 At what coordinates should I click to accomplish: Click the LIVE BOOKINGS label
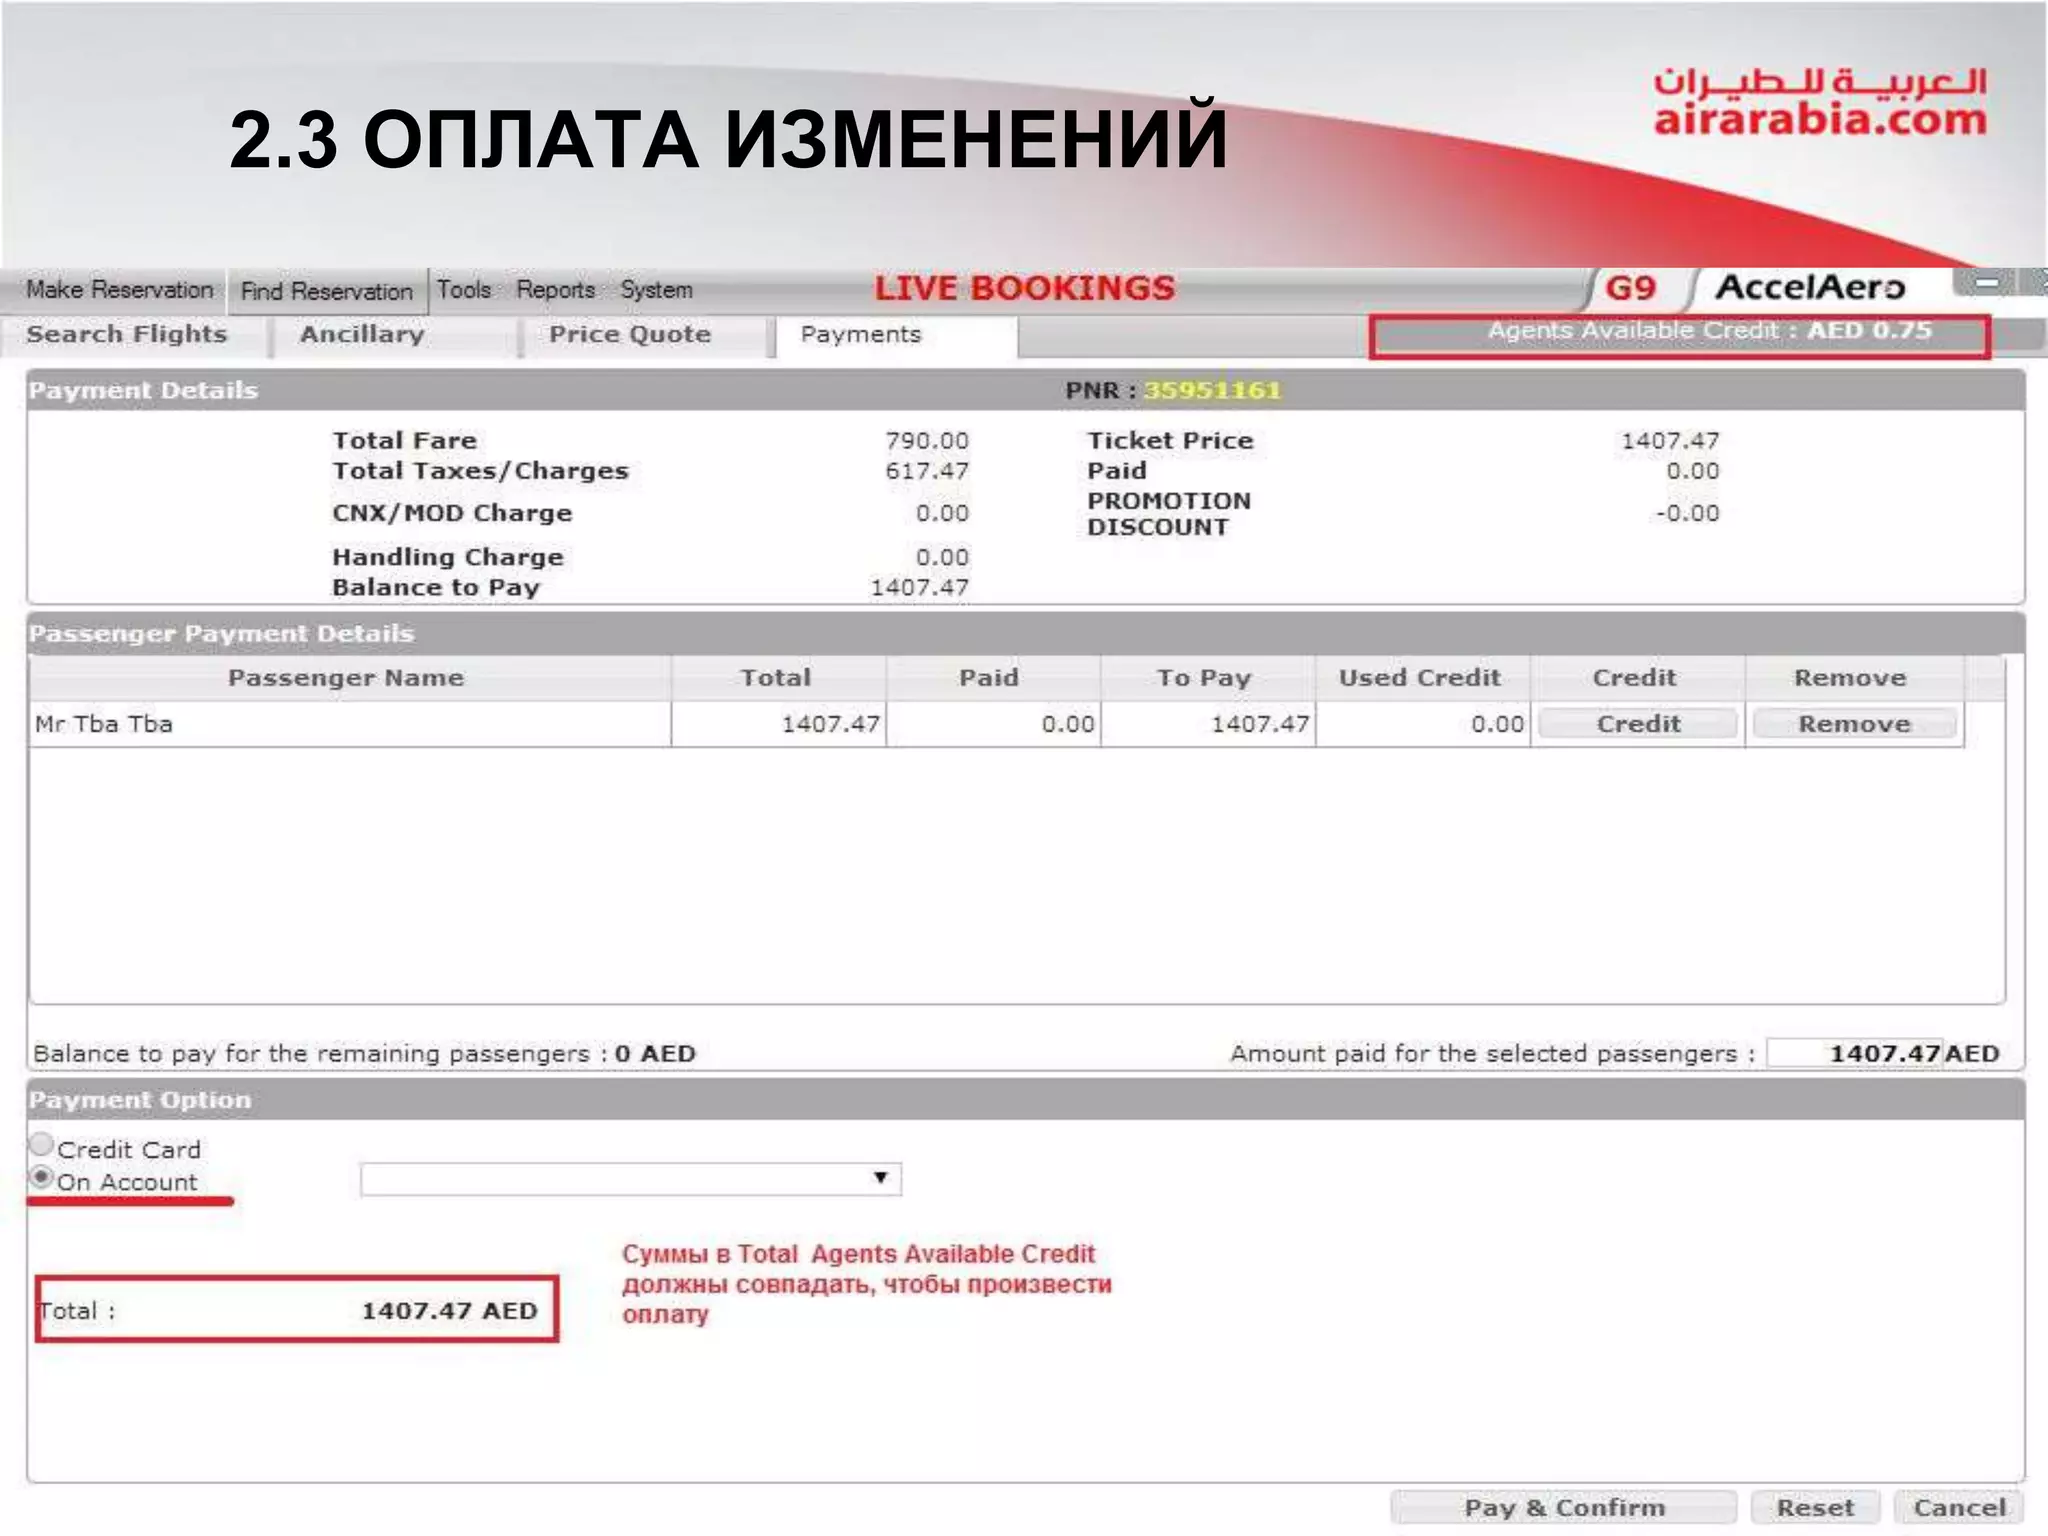[1025, 289]
